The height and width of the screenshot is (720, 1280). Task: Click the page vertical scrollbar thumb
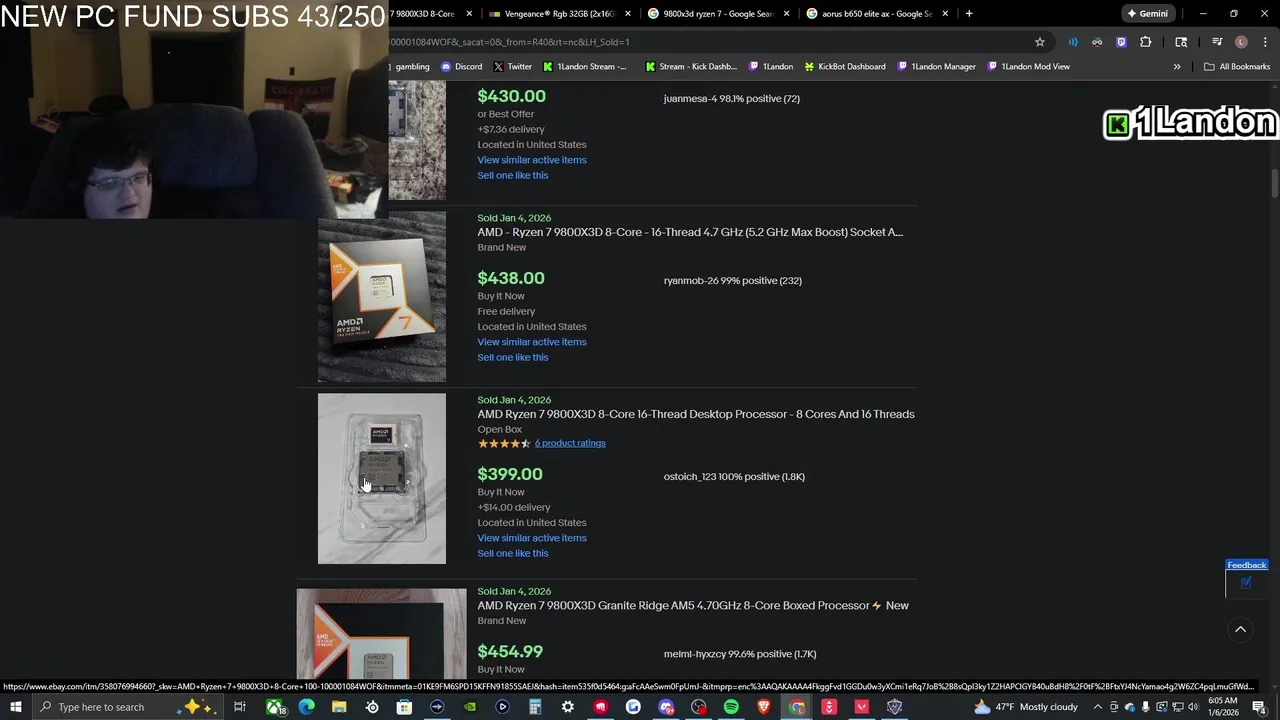pos(1275,185)
